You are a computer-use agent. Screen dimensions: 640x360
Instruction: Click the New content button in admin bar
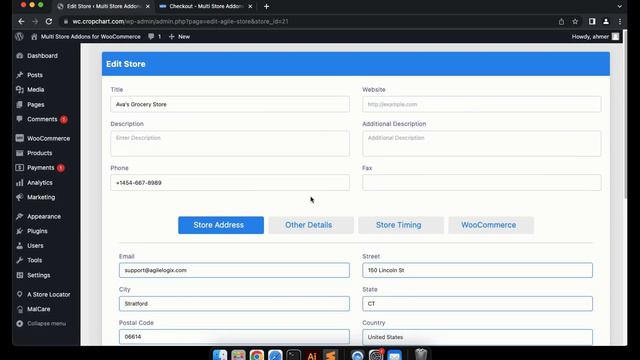tap(179, 36)
